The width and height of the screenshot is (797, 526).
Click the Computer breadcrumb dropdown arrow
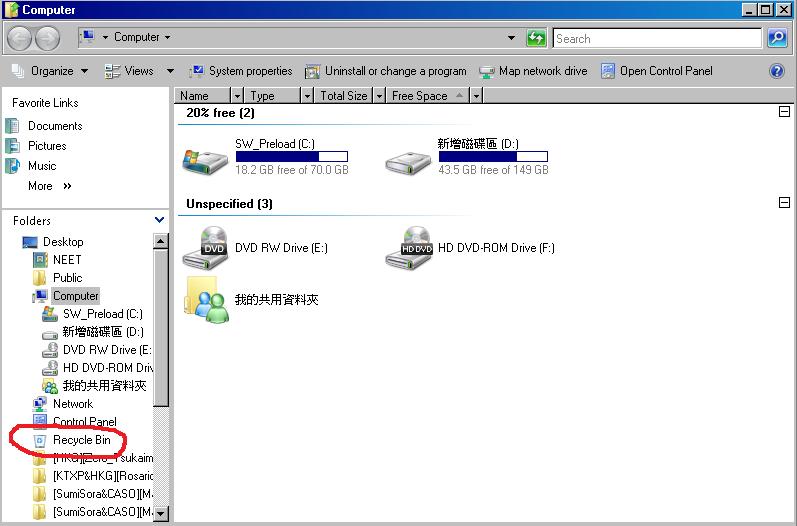click(167, 38)
